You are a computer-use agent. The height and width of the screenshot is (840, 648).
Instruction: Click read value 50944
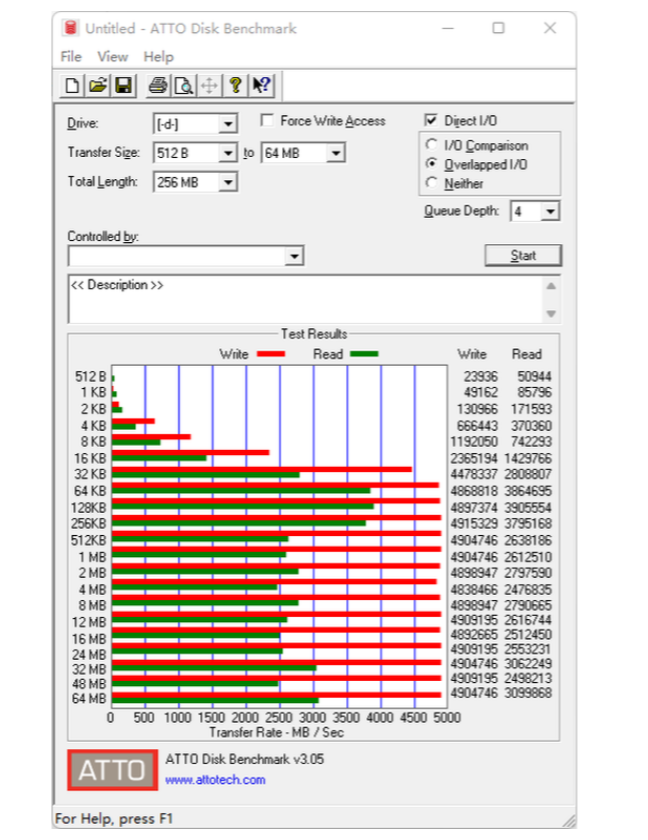pyautogui.click(x=534, y=377)
